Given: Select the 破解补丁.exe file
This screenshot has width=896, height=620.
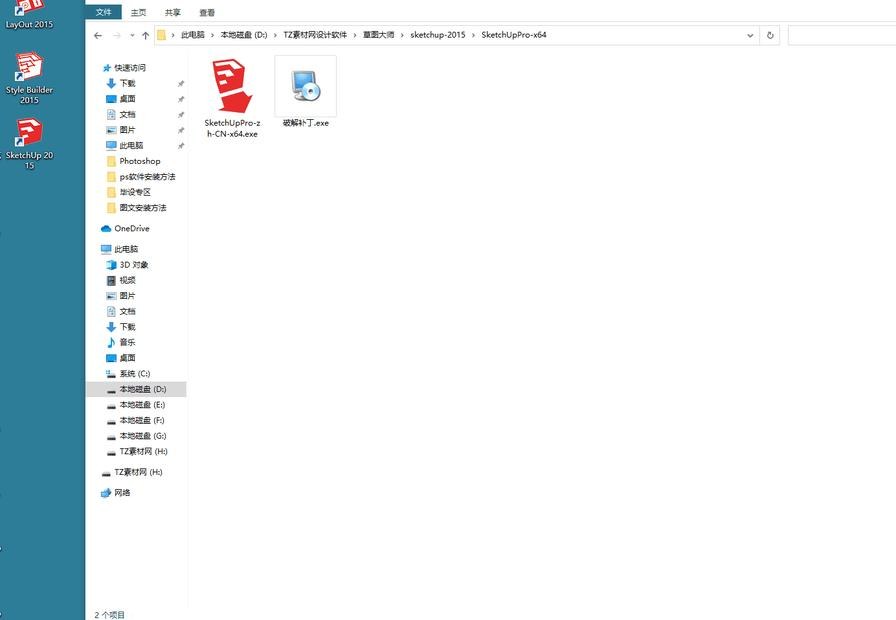Looking at the screenshot, I should [x=306, y=92].
